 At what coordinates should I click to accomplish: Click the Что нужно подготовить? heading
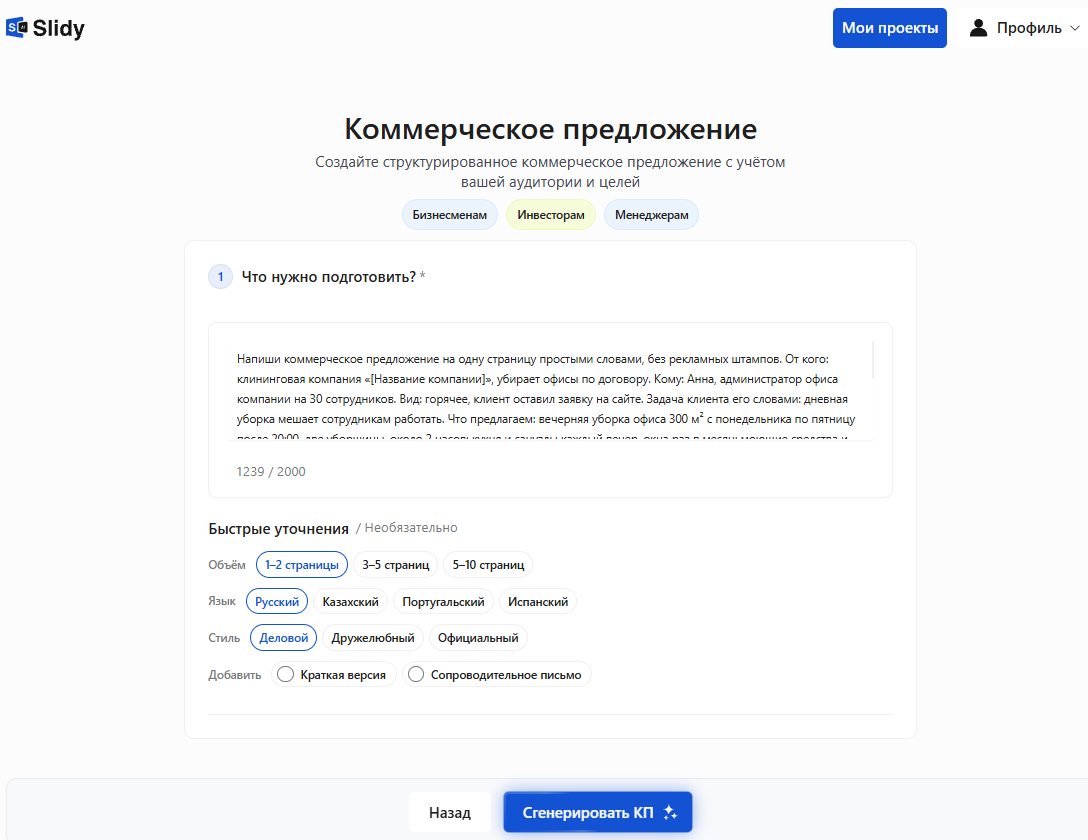[329, 277]
